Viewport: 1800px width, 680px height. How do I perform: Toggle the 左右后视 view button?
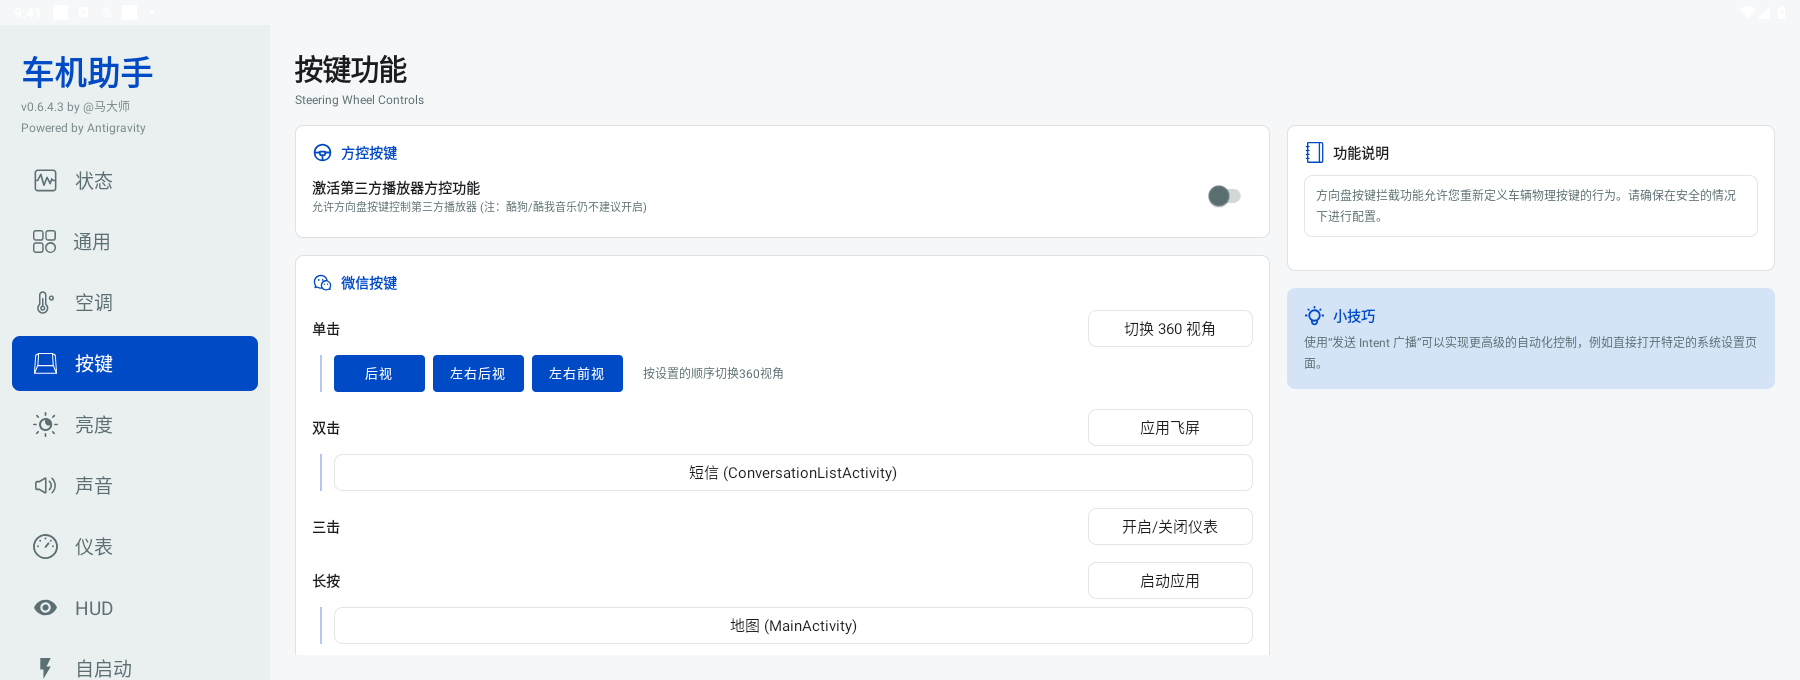(478, 374)
